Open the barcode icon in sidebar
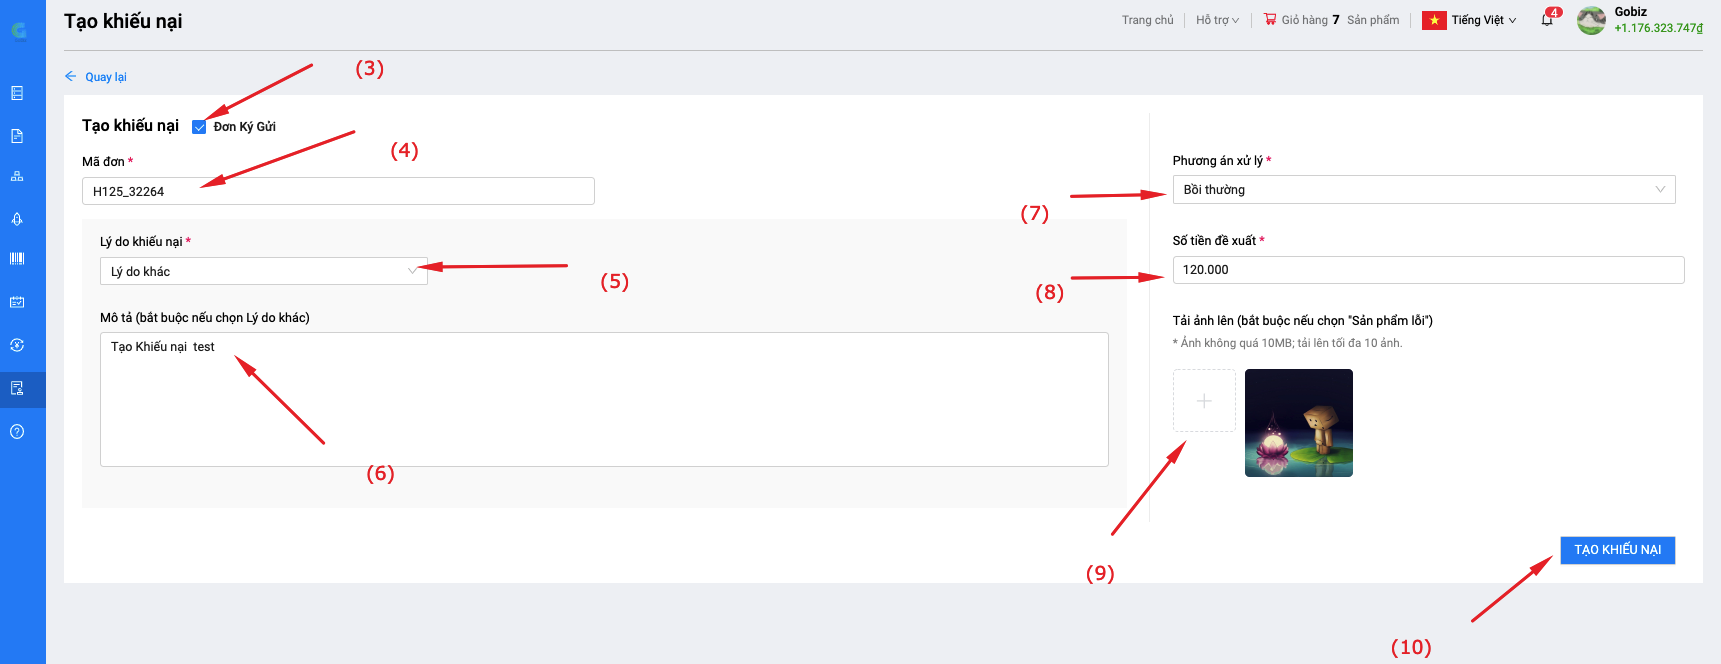The height and width of the screenshot is (664, 1721). coord(17,258)
